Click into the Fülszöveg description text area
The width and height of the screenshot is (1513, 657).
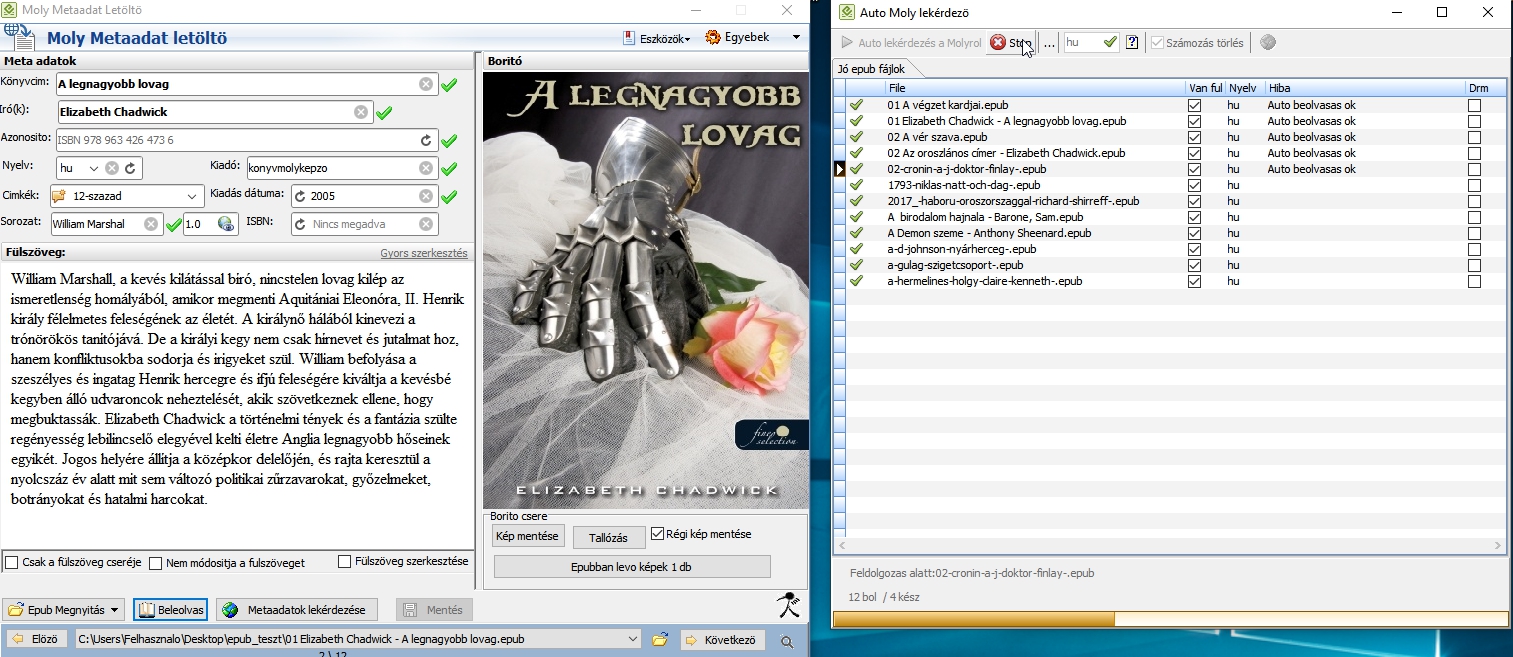236,405
